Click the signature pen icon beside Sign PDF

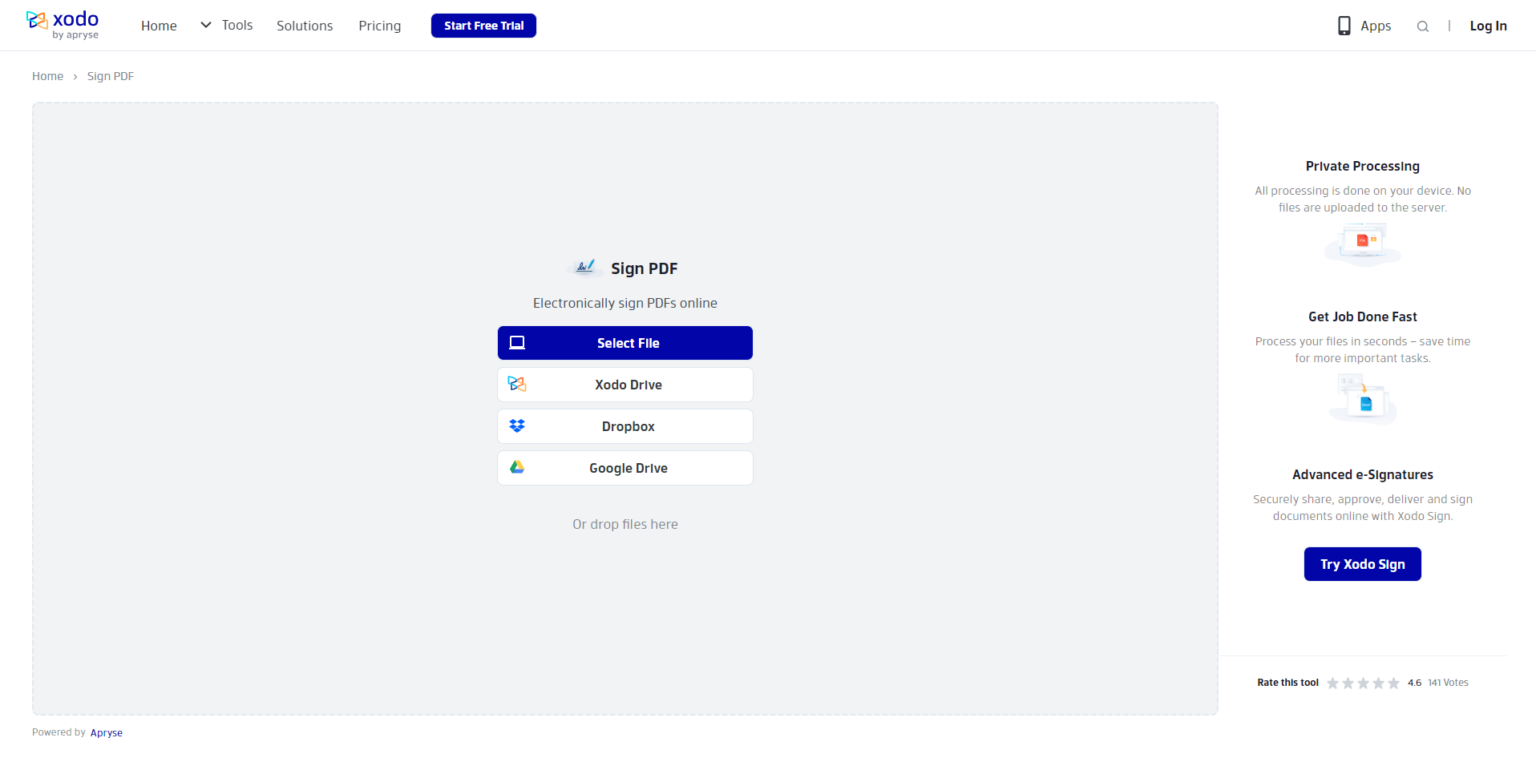click(x=584, y=266)
